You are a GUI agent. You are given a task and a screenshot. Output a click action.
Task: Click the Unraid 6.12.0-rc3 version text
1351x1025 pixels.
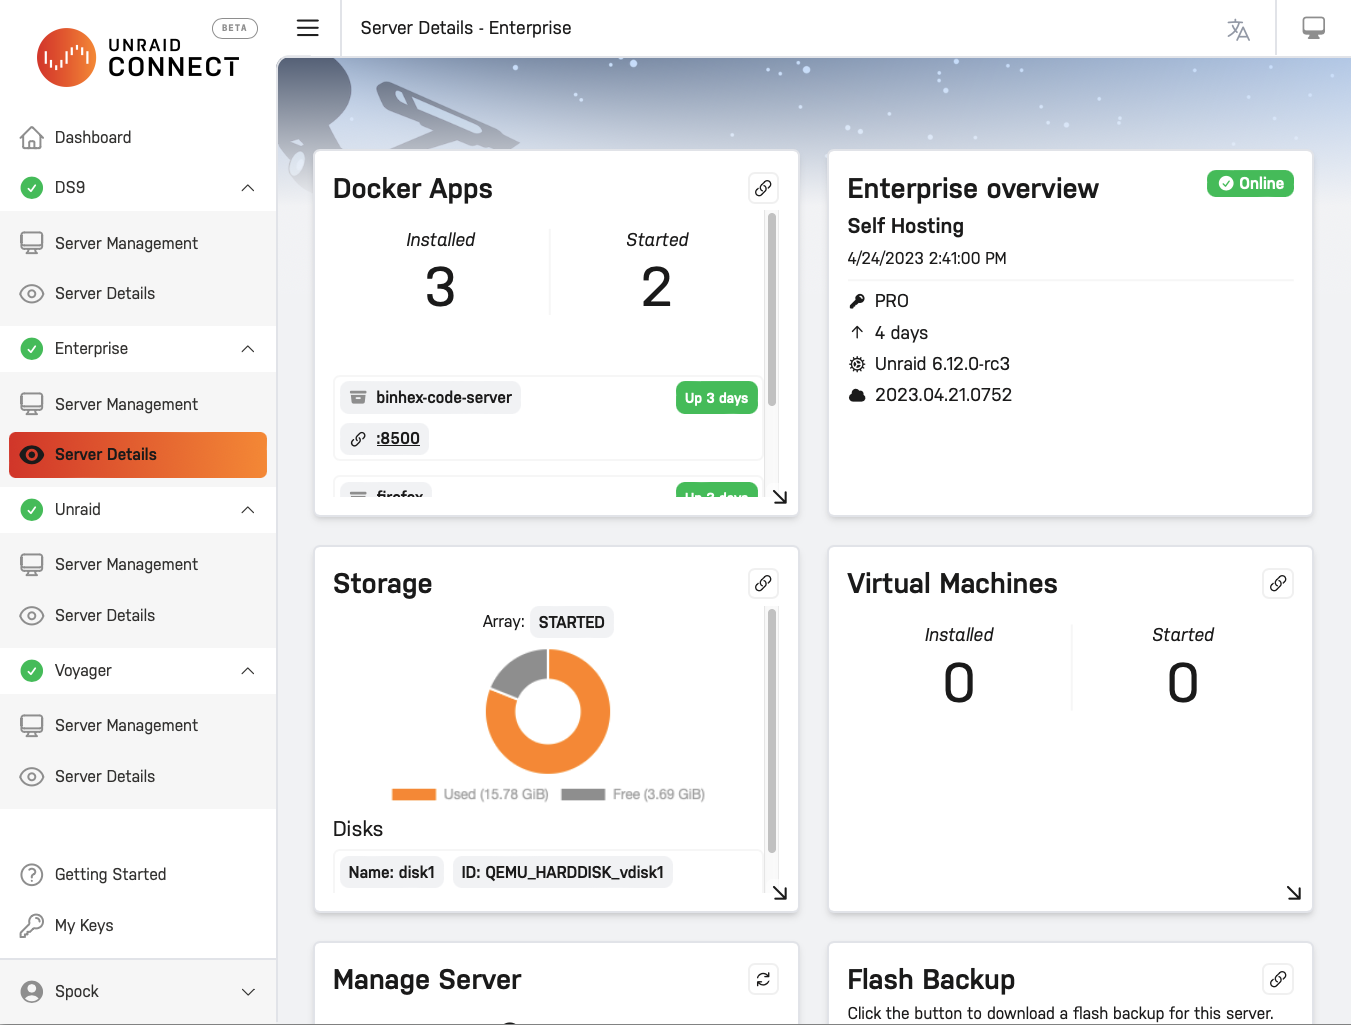coord(942,364)
